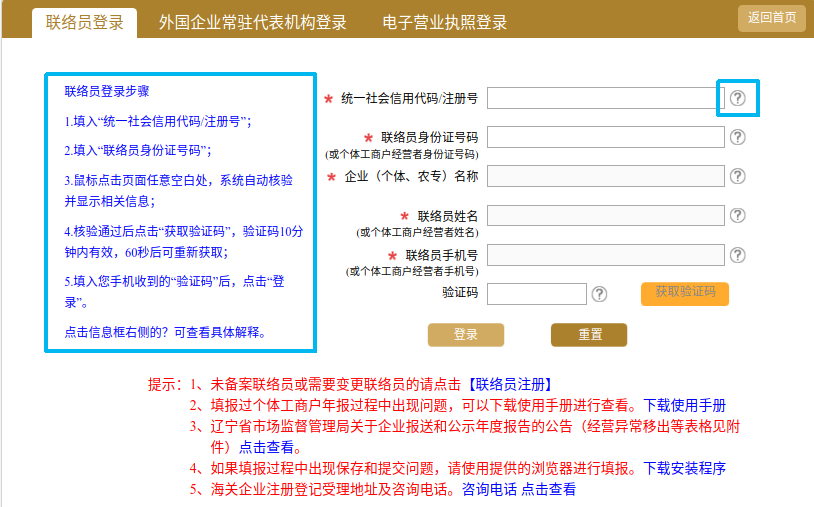Click the 返回首页 button
Viewport: 814px width, 507px height.
(771, 18)
